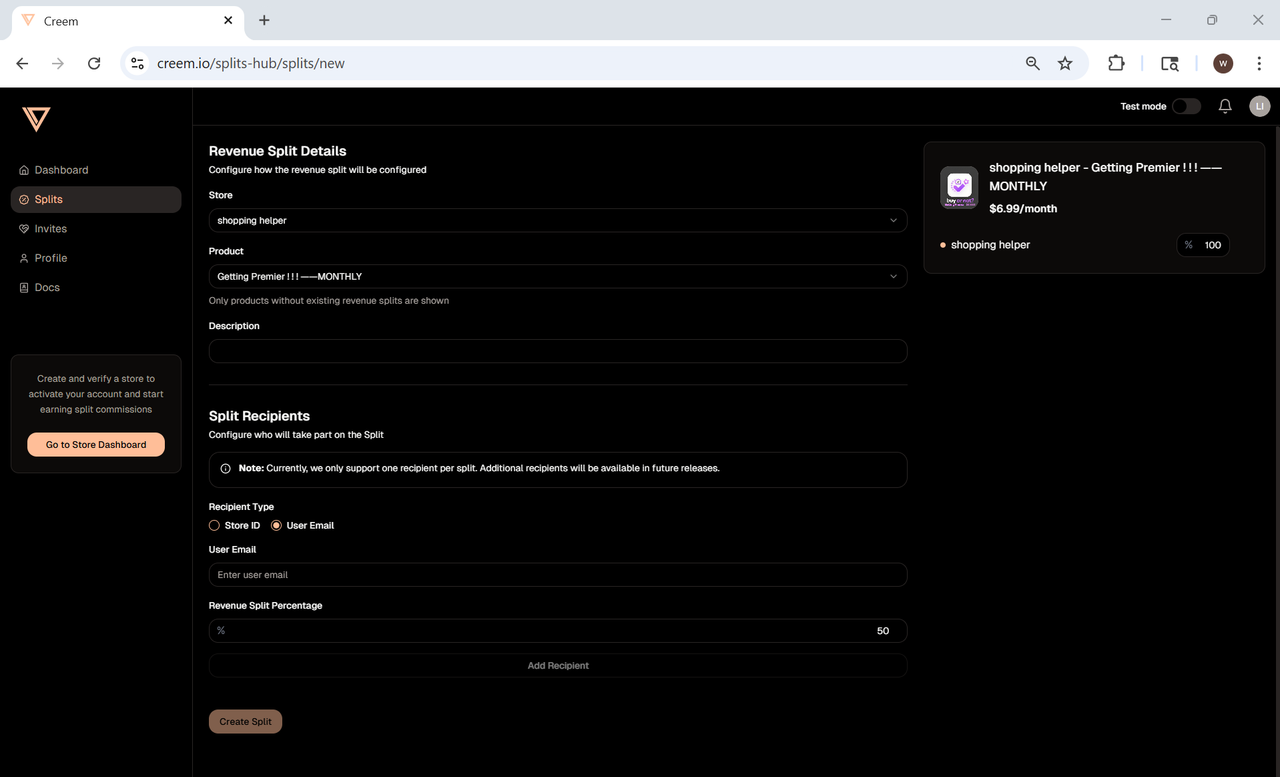Screen dimensions: 1280x777
Task: Click the Docs document icon
Action: 24,287
